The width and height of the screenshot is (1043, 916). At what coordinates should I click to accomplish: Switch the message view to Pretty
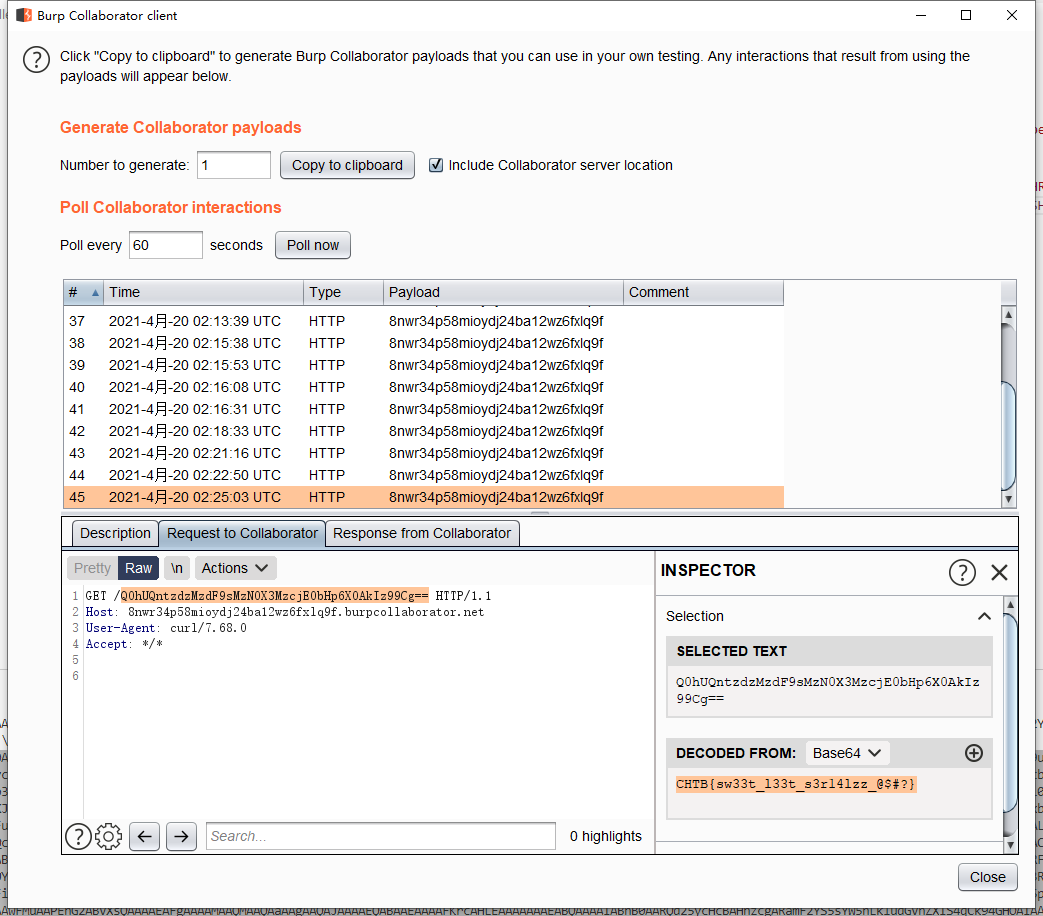(92, 568)
